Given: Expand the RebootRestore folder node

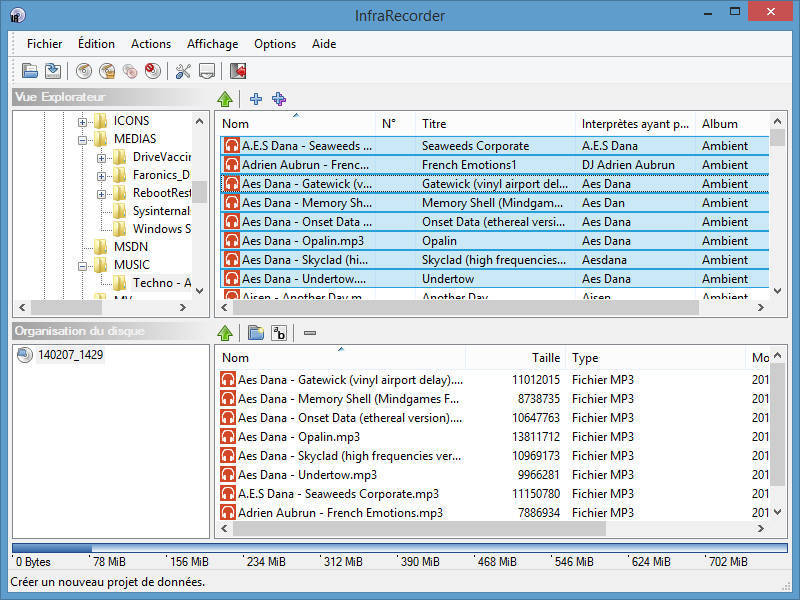Looking at the screenshot, I should pos(102,194).
